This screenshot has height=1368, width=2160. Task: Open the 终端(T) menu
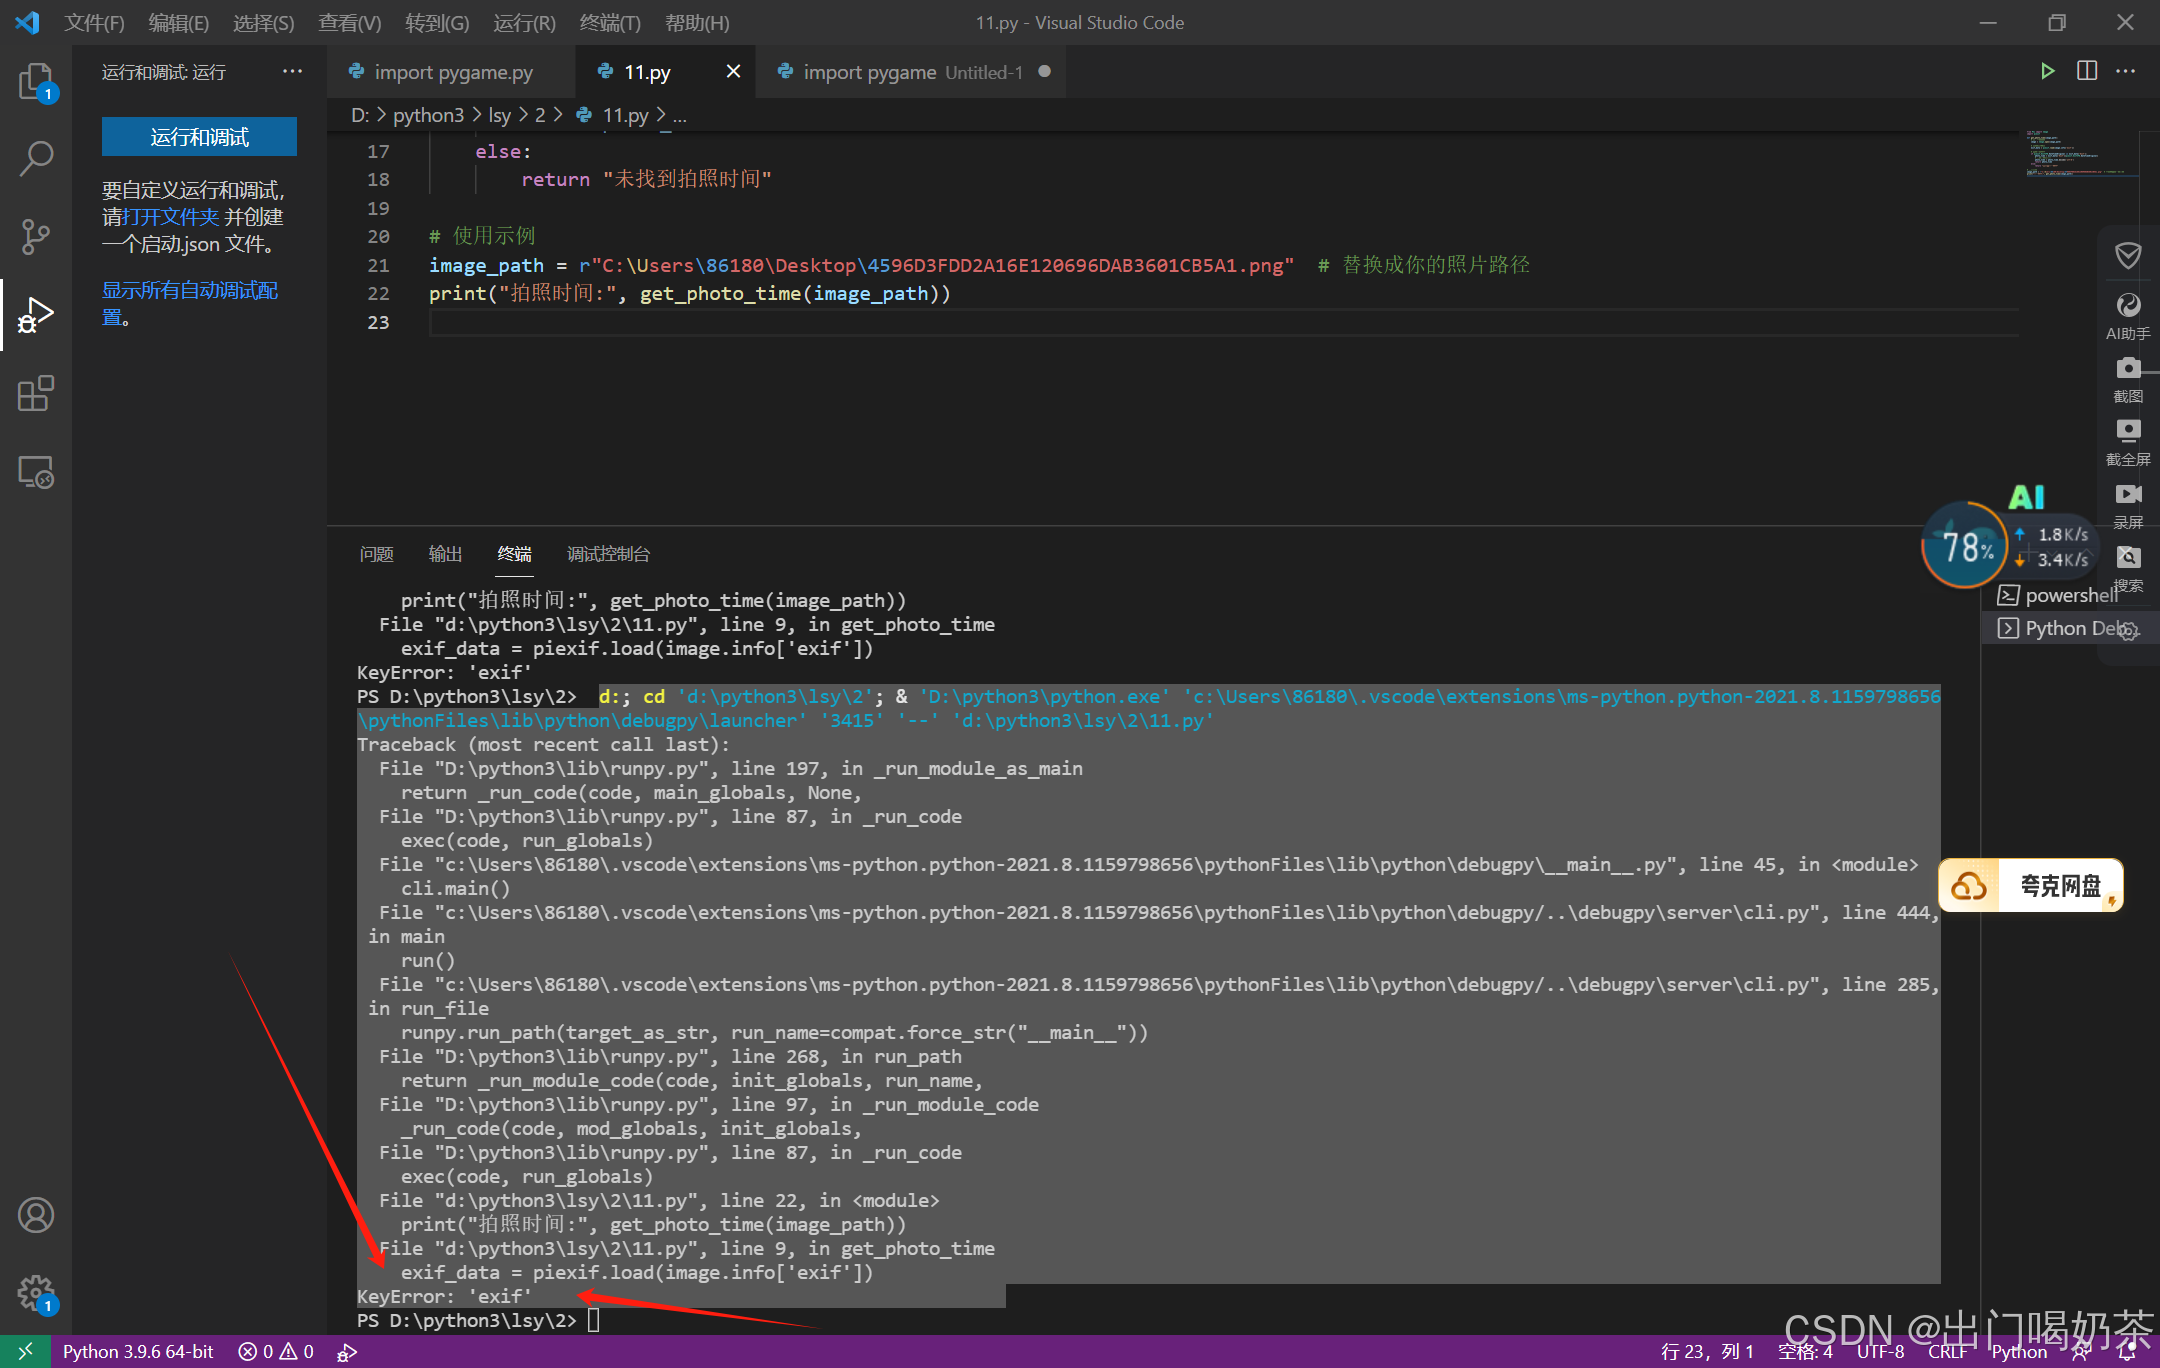[610, 22]
